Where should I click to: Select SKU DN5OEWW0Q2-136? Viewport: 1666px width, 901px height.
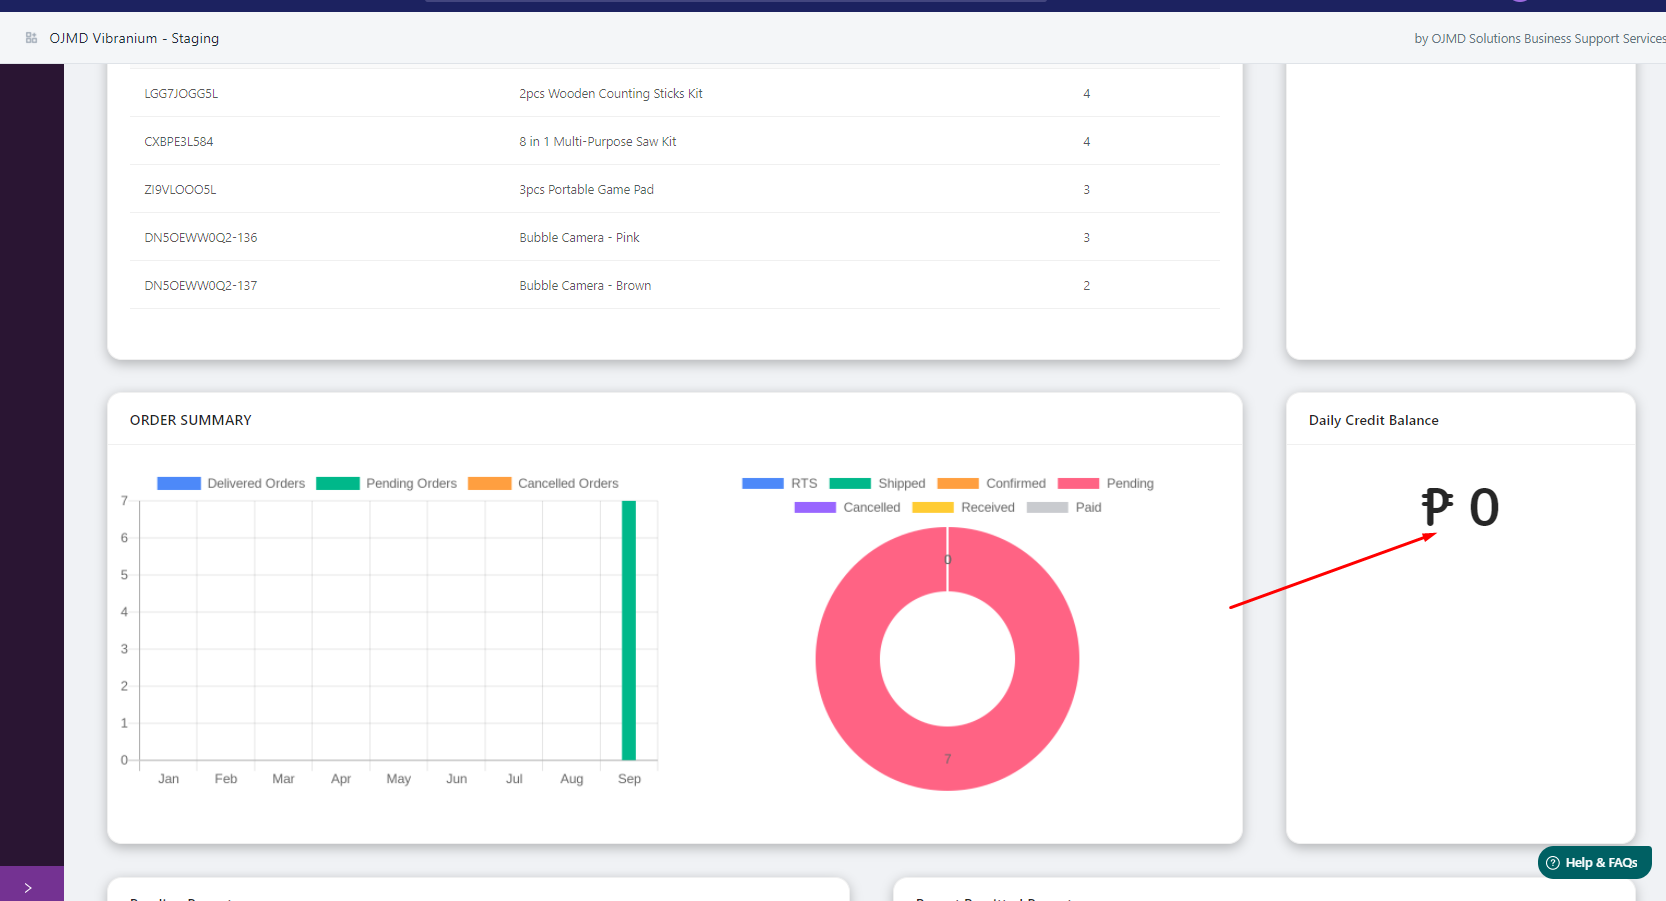201,237
